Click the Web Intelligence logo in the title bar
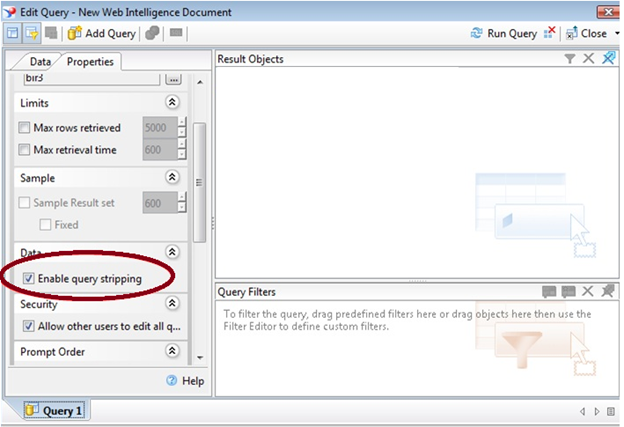Viewport: 624px width, 427px height. (9, 12)
